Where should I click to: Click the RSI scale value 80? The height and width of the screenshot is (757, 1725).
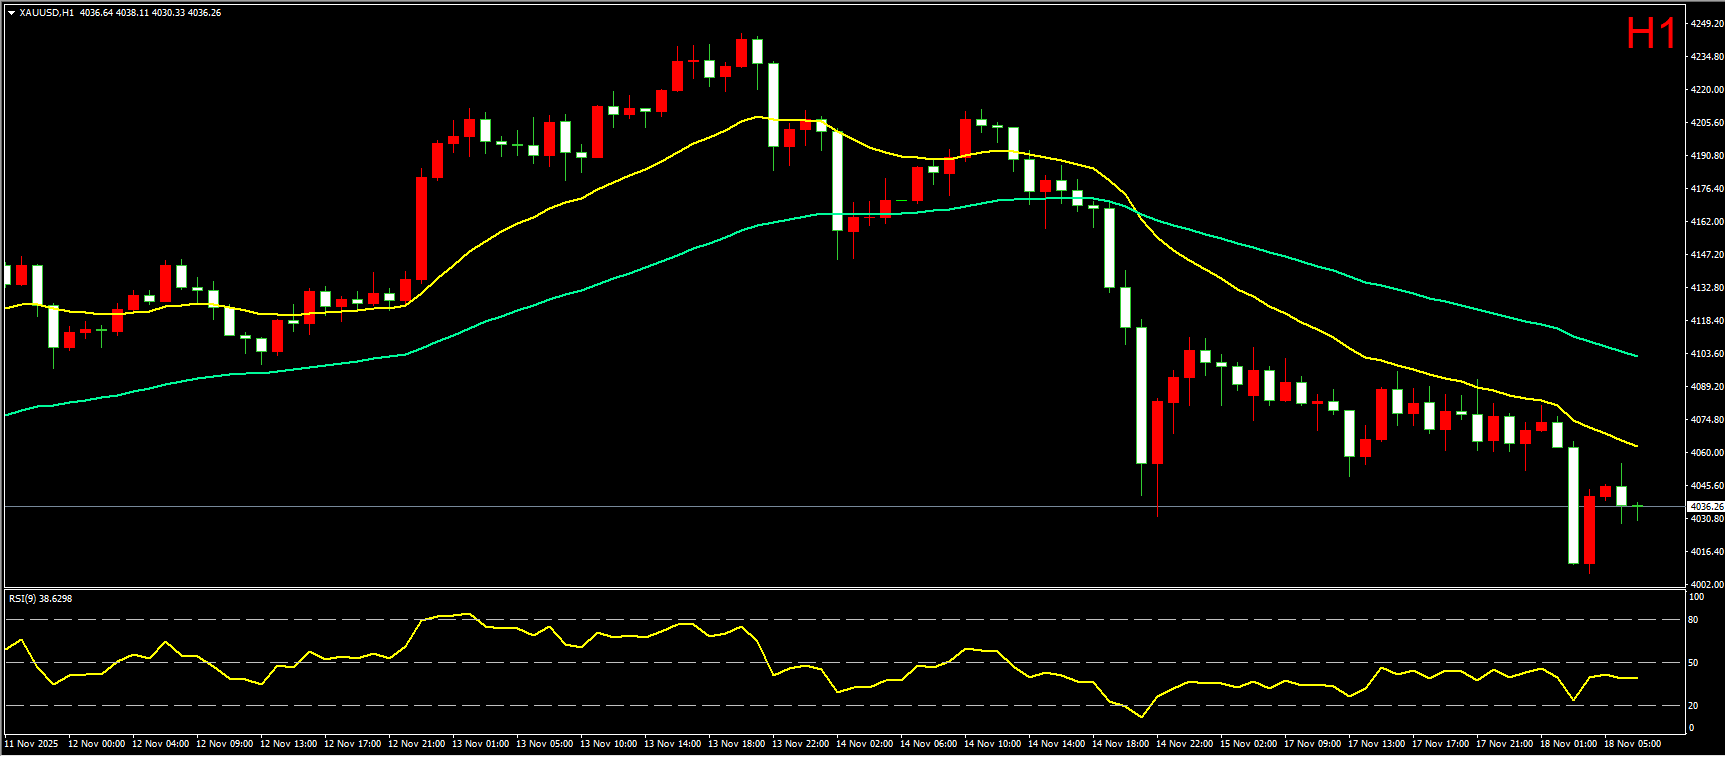coord(1693,620)
